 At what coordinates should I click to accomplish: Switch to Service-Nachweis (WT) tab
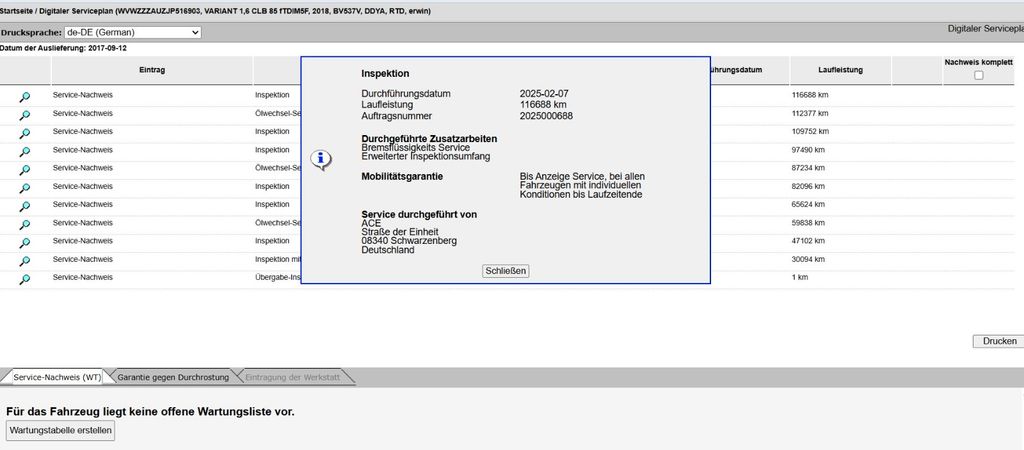[57, 377]
